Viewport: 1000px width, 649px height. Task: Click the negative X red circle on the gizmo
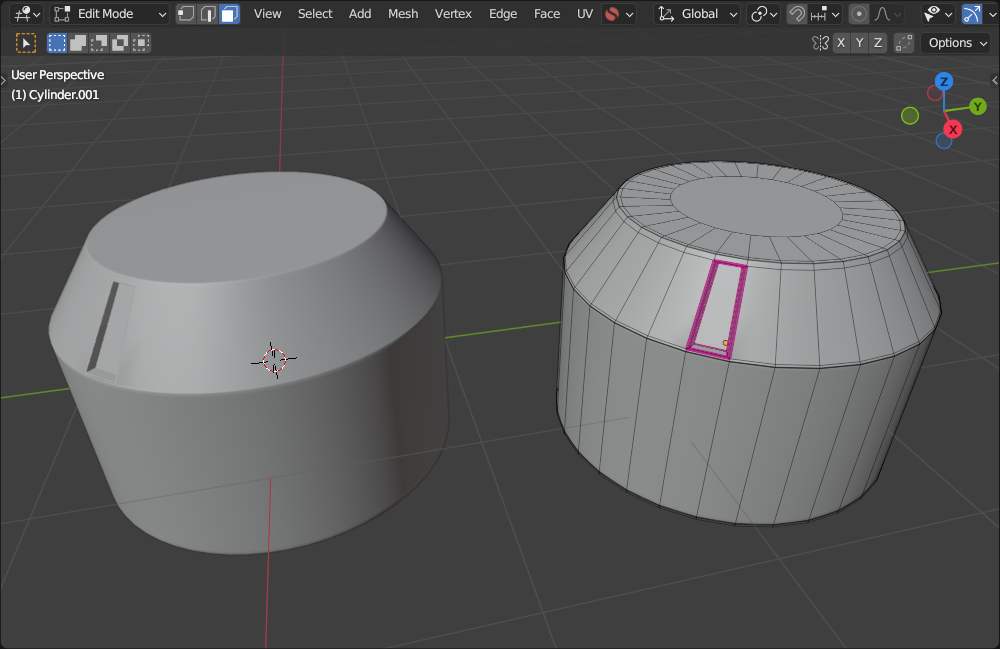[935, 93]
